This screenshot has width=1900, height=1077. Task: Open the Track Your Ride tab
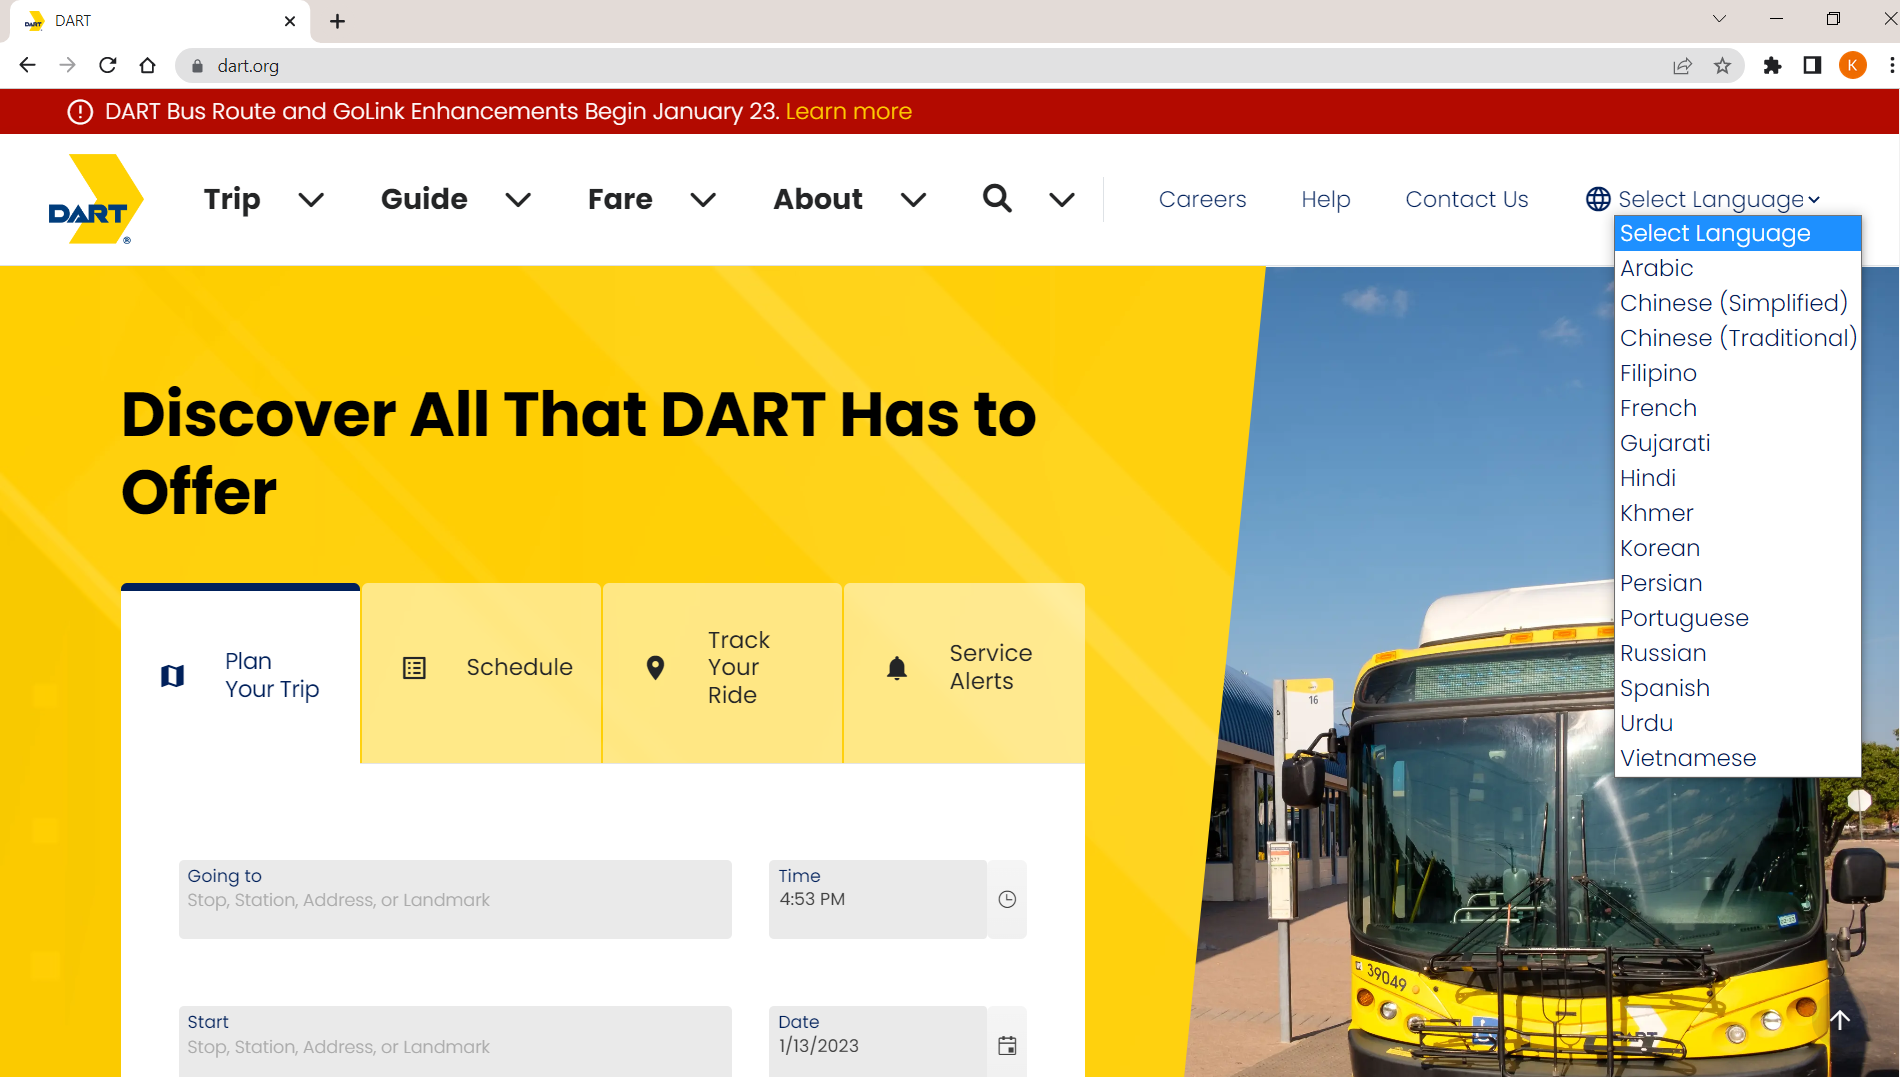[x=722, y=668]
